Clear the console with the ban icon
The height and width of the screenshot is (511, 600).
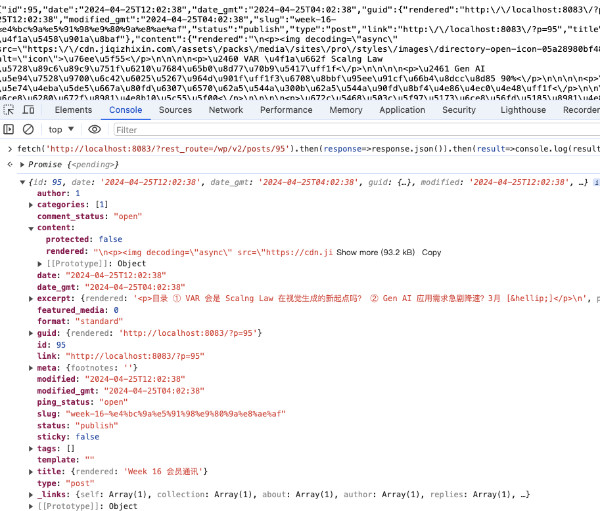[x=28, y=129]
